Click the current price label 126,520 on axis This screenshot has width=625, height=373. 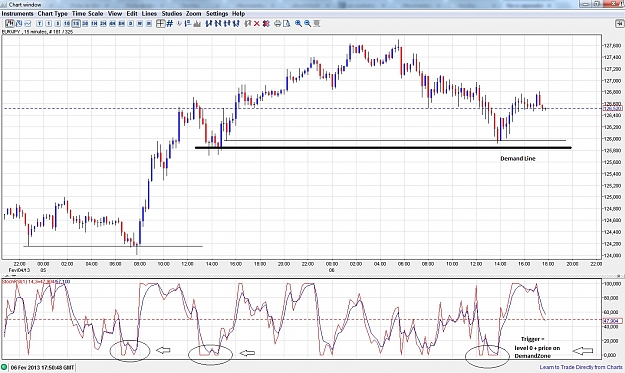coord(613,108)
